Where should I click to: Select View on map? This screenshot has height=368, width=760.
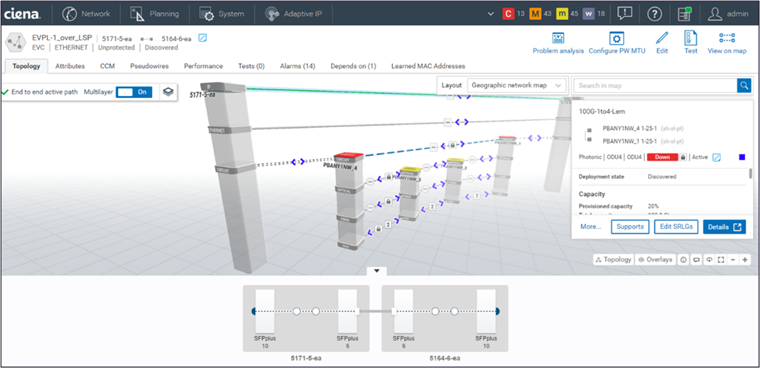click(x=727, y=43)
